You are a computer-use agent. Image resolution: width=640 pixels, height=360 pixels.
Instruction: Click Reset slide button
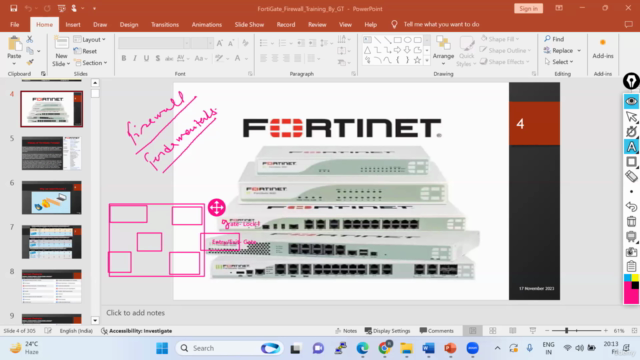85,51
